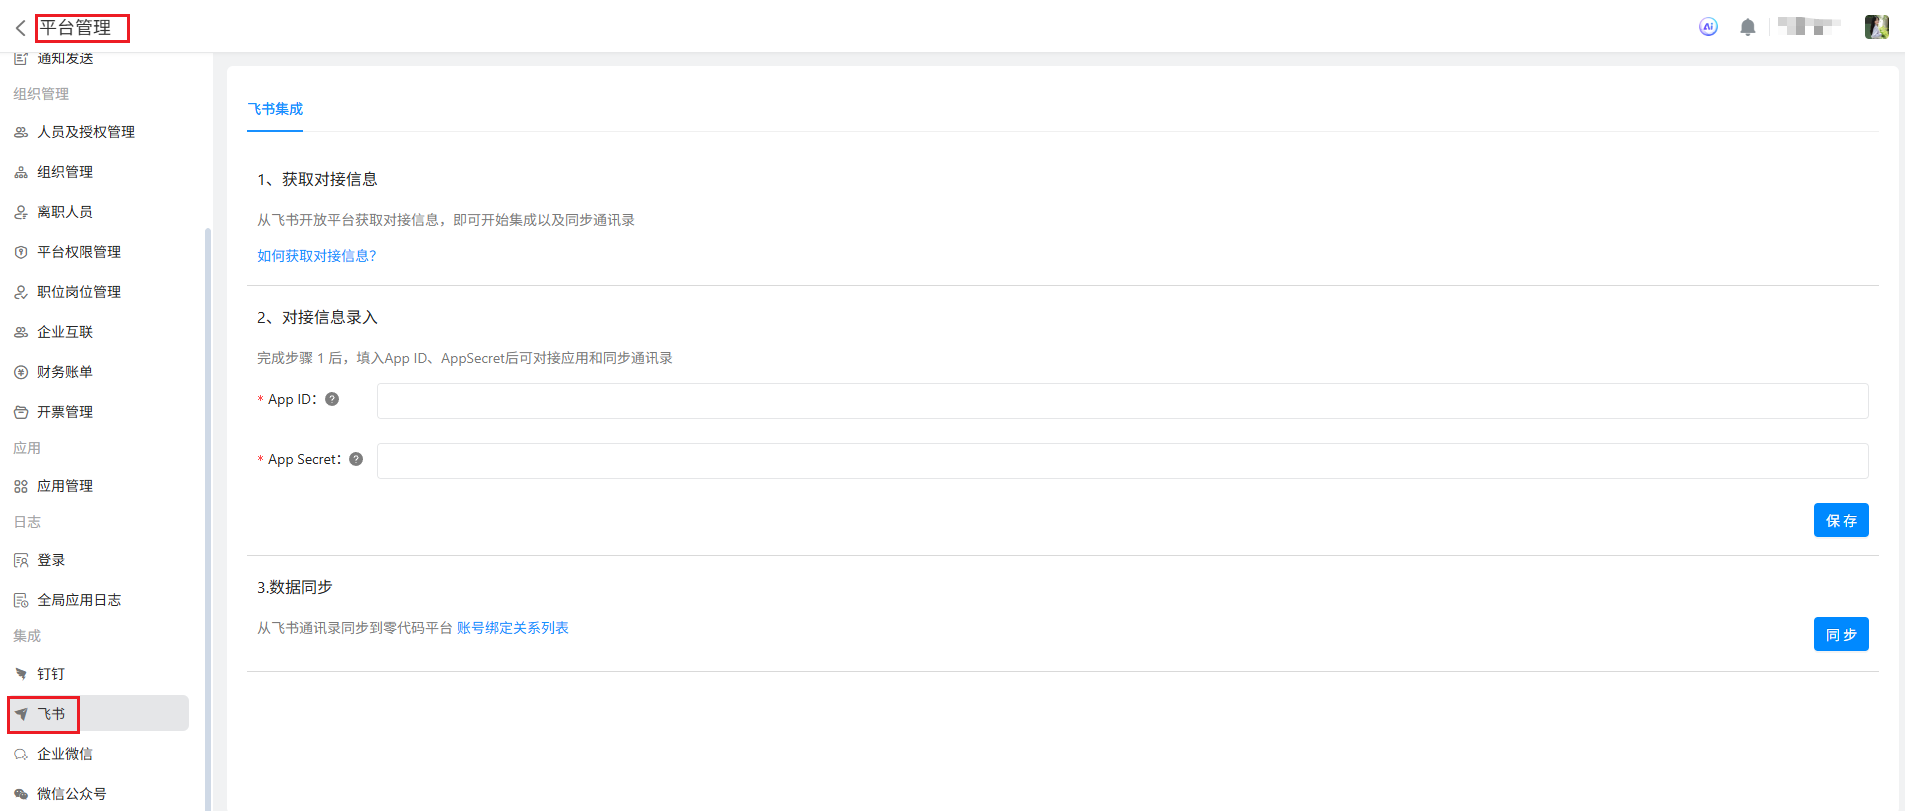
Task: Click the 同步 button
Action: point(1840,634)
